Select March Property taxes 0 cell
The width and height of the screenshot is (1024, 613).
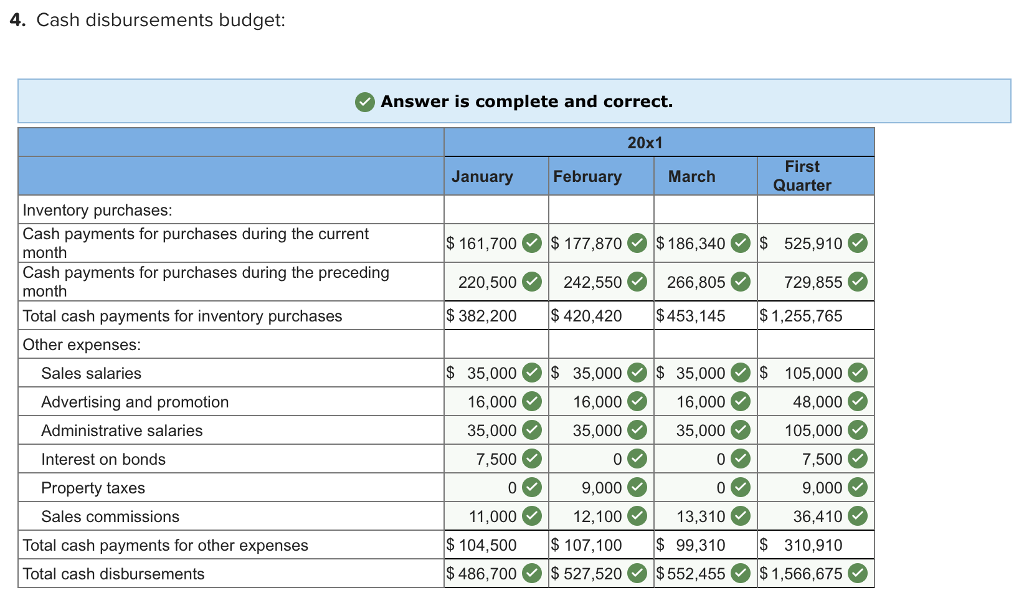pyautogui.click(x=706, y=488)
